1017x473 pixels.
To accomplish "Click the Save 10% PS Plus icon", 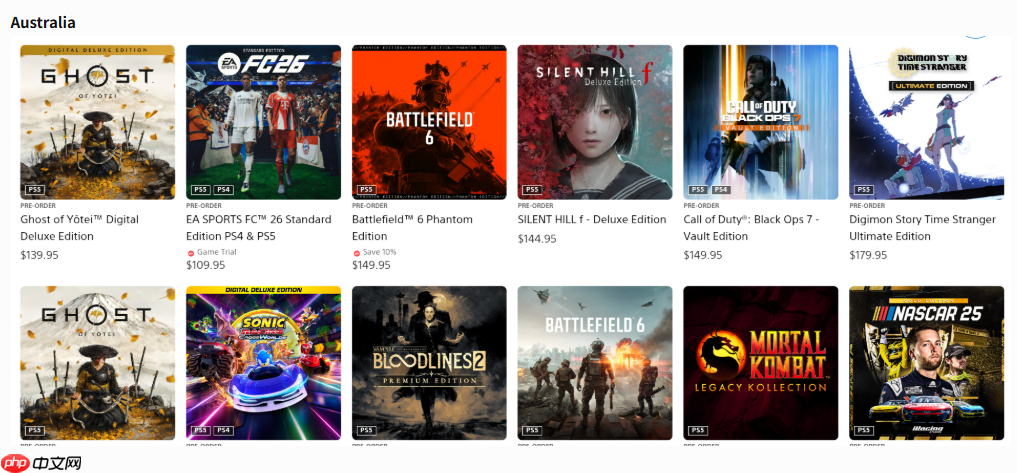I will (x=357, y=252).
